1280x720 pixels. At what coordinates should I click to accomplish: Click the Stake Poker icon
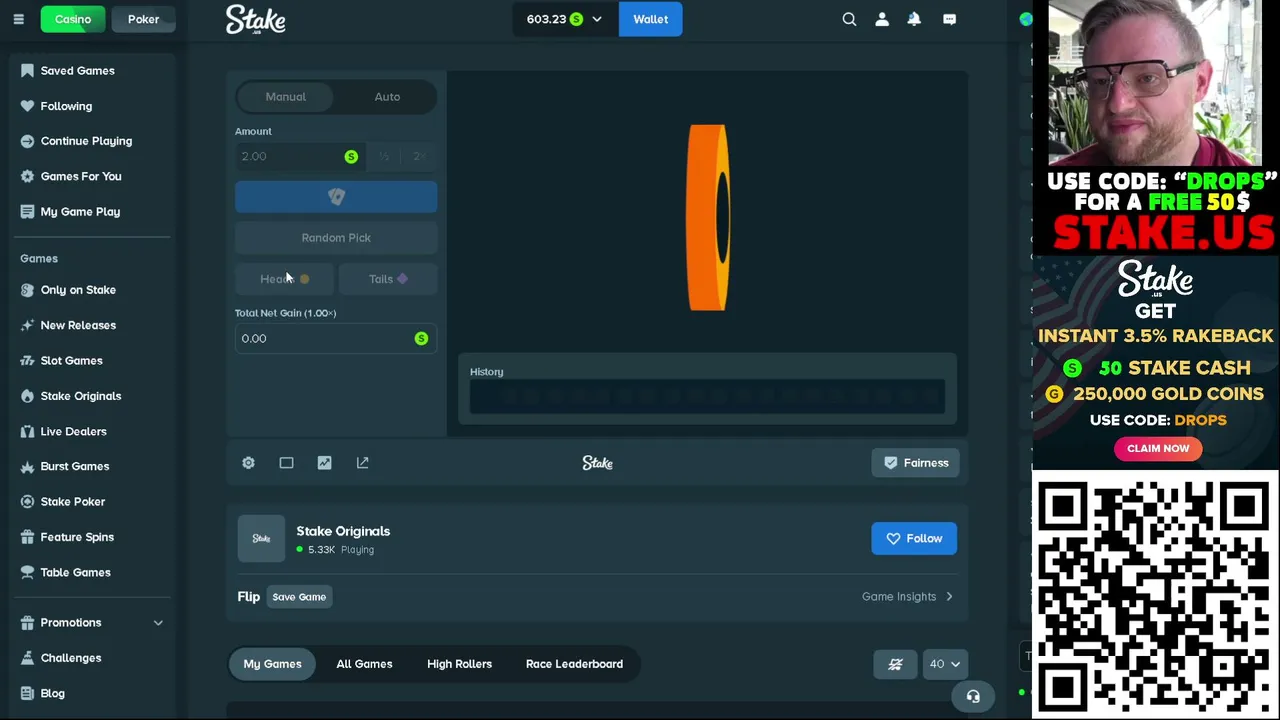[27, 502]
